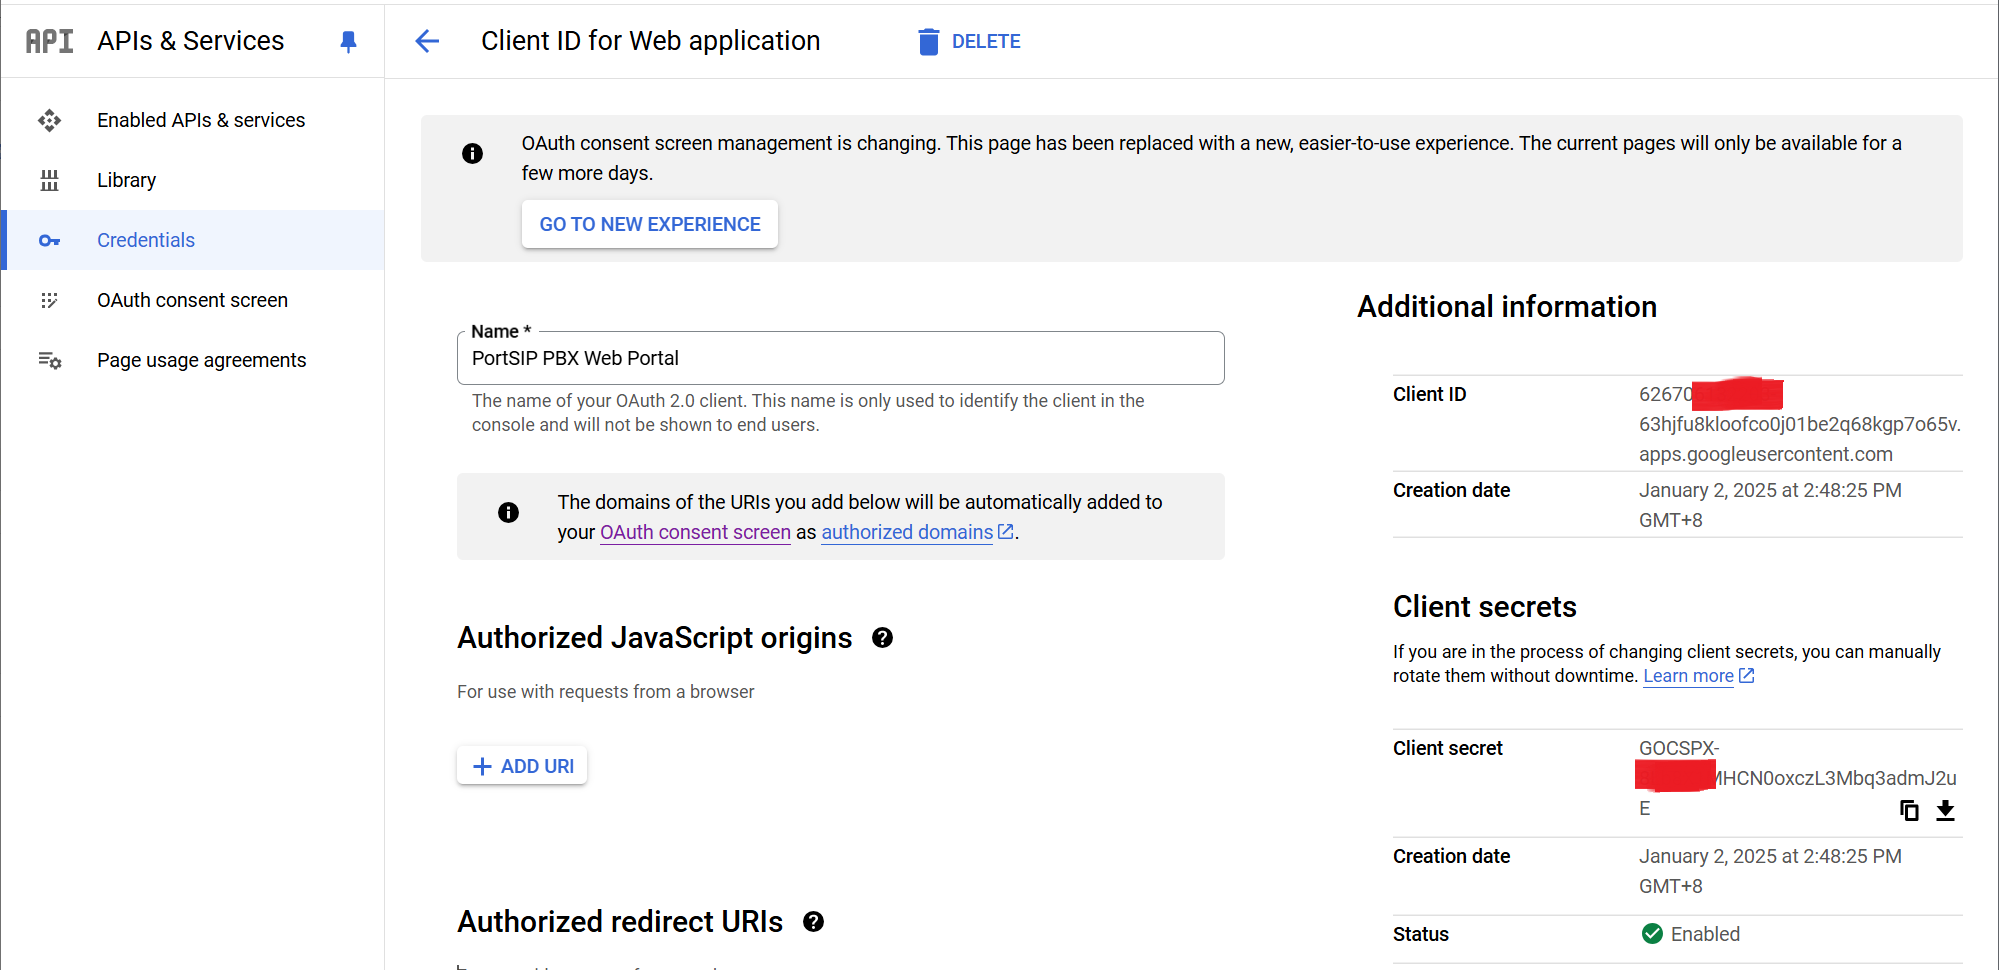
Task: Open OAuth consent screen from sidebar
Action: click(x=192, y=300)
